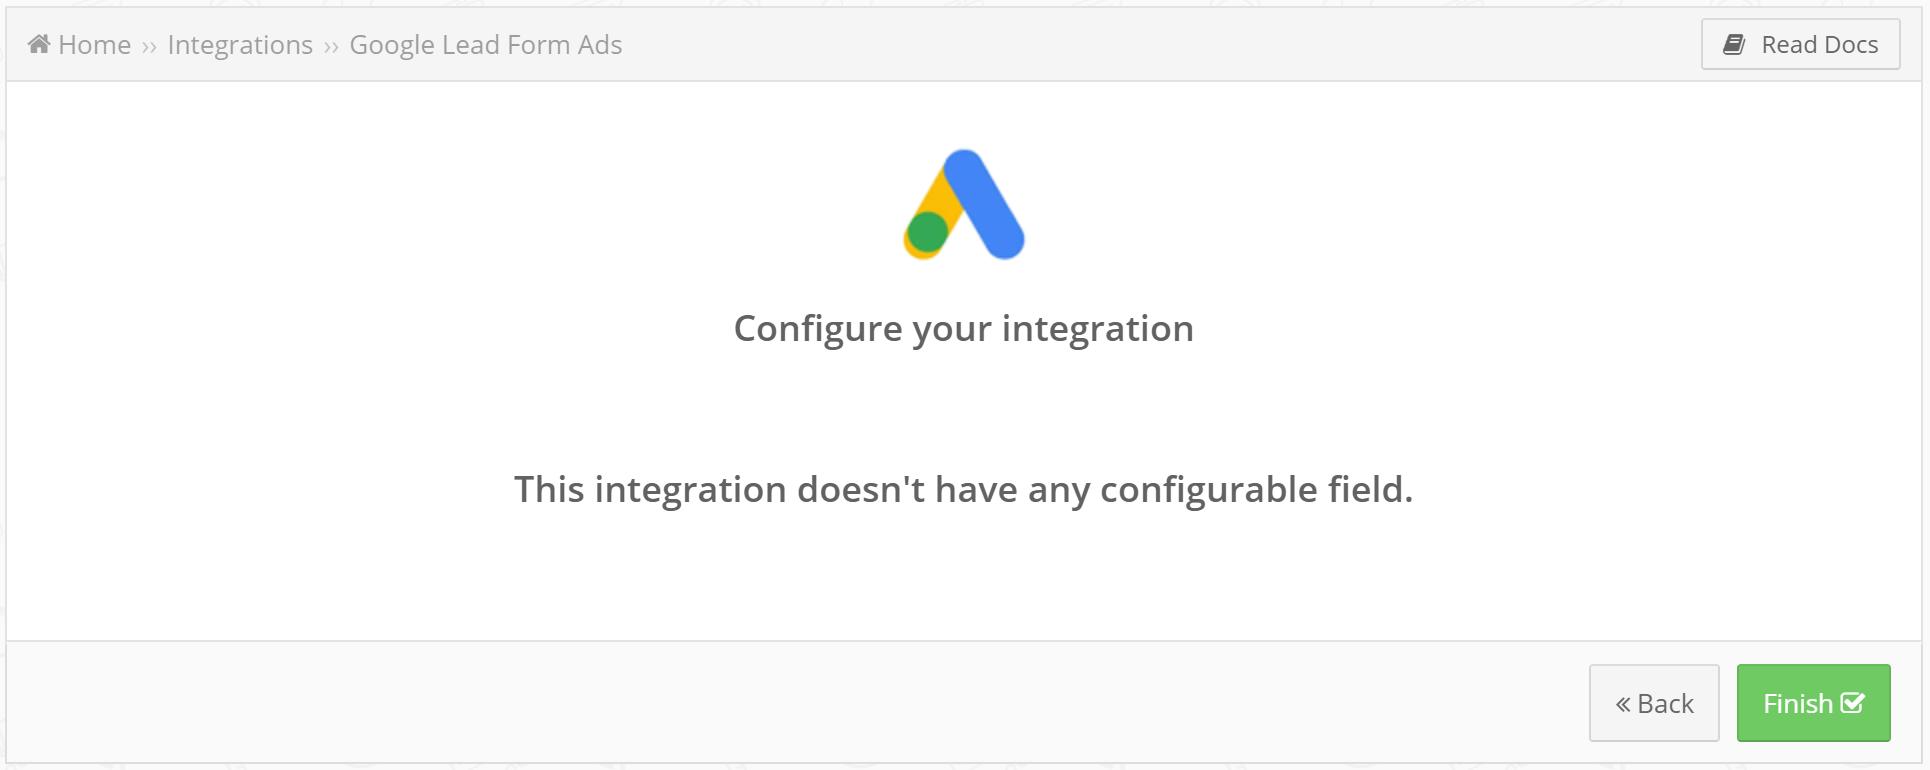Viewport: 1930px width, 770px height.
Task: Click the blue bar of the Ads logo
Action: [985, 204]
